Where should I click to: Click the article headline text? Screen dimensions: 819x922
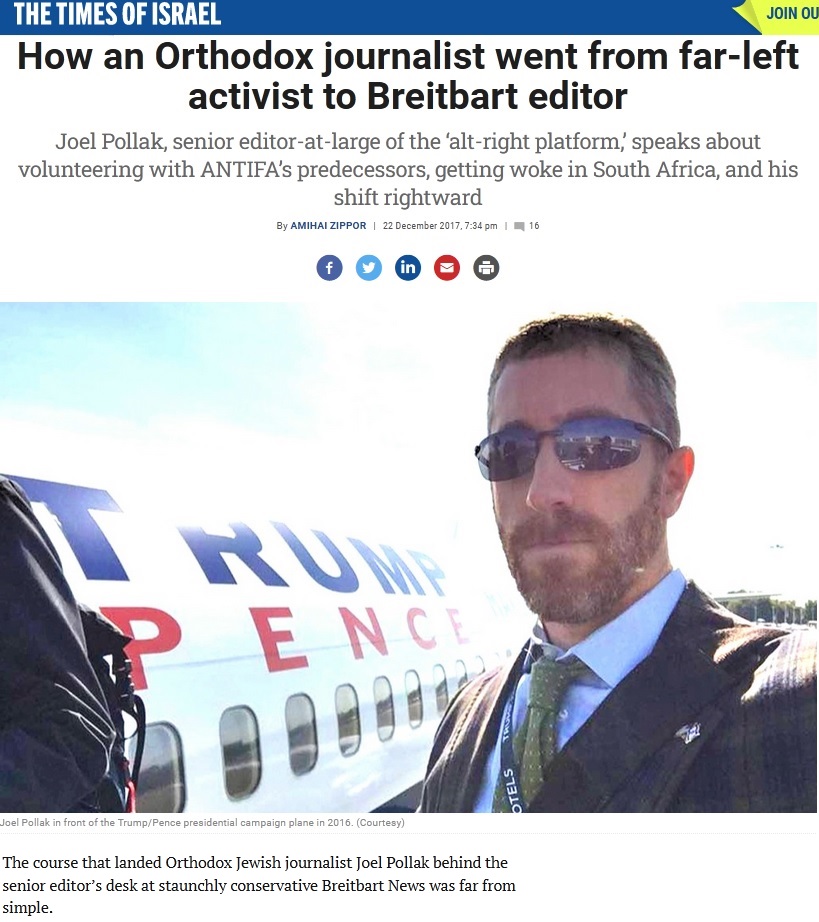408,76
